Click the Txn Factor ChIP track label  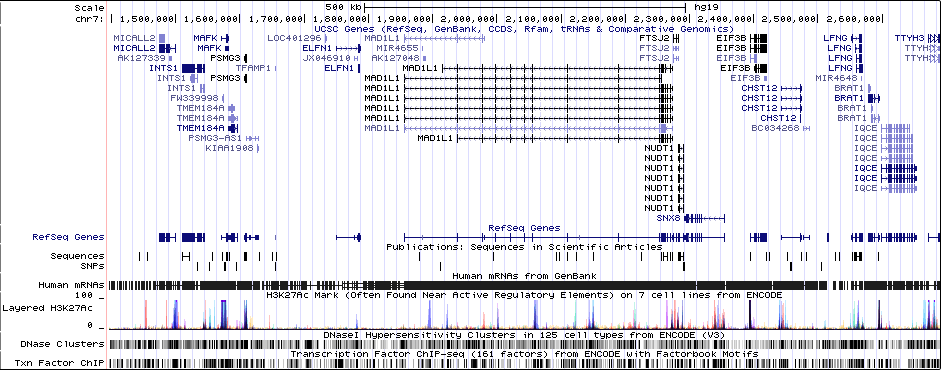pos(59,363)
